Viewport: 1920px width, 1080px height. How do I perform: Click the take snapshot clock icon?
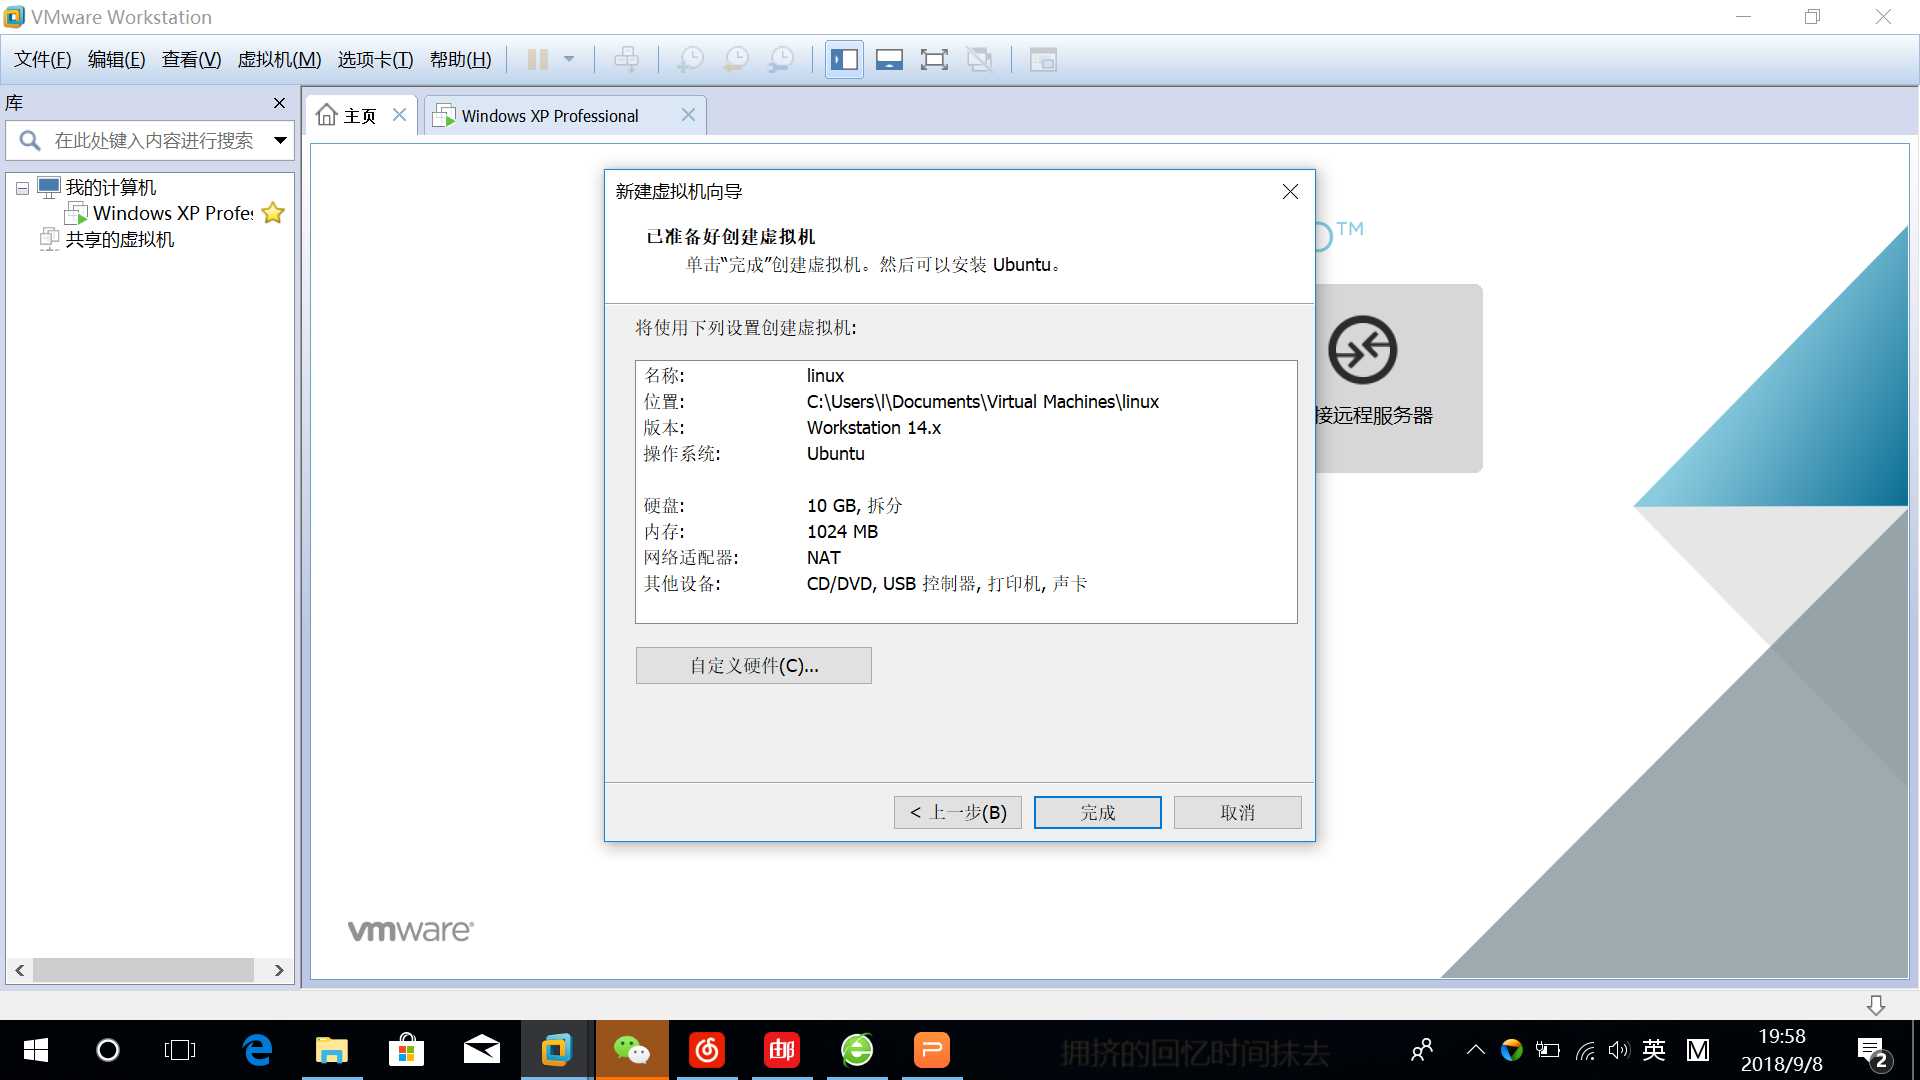coord(690,60)
